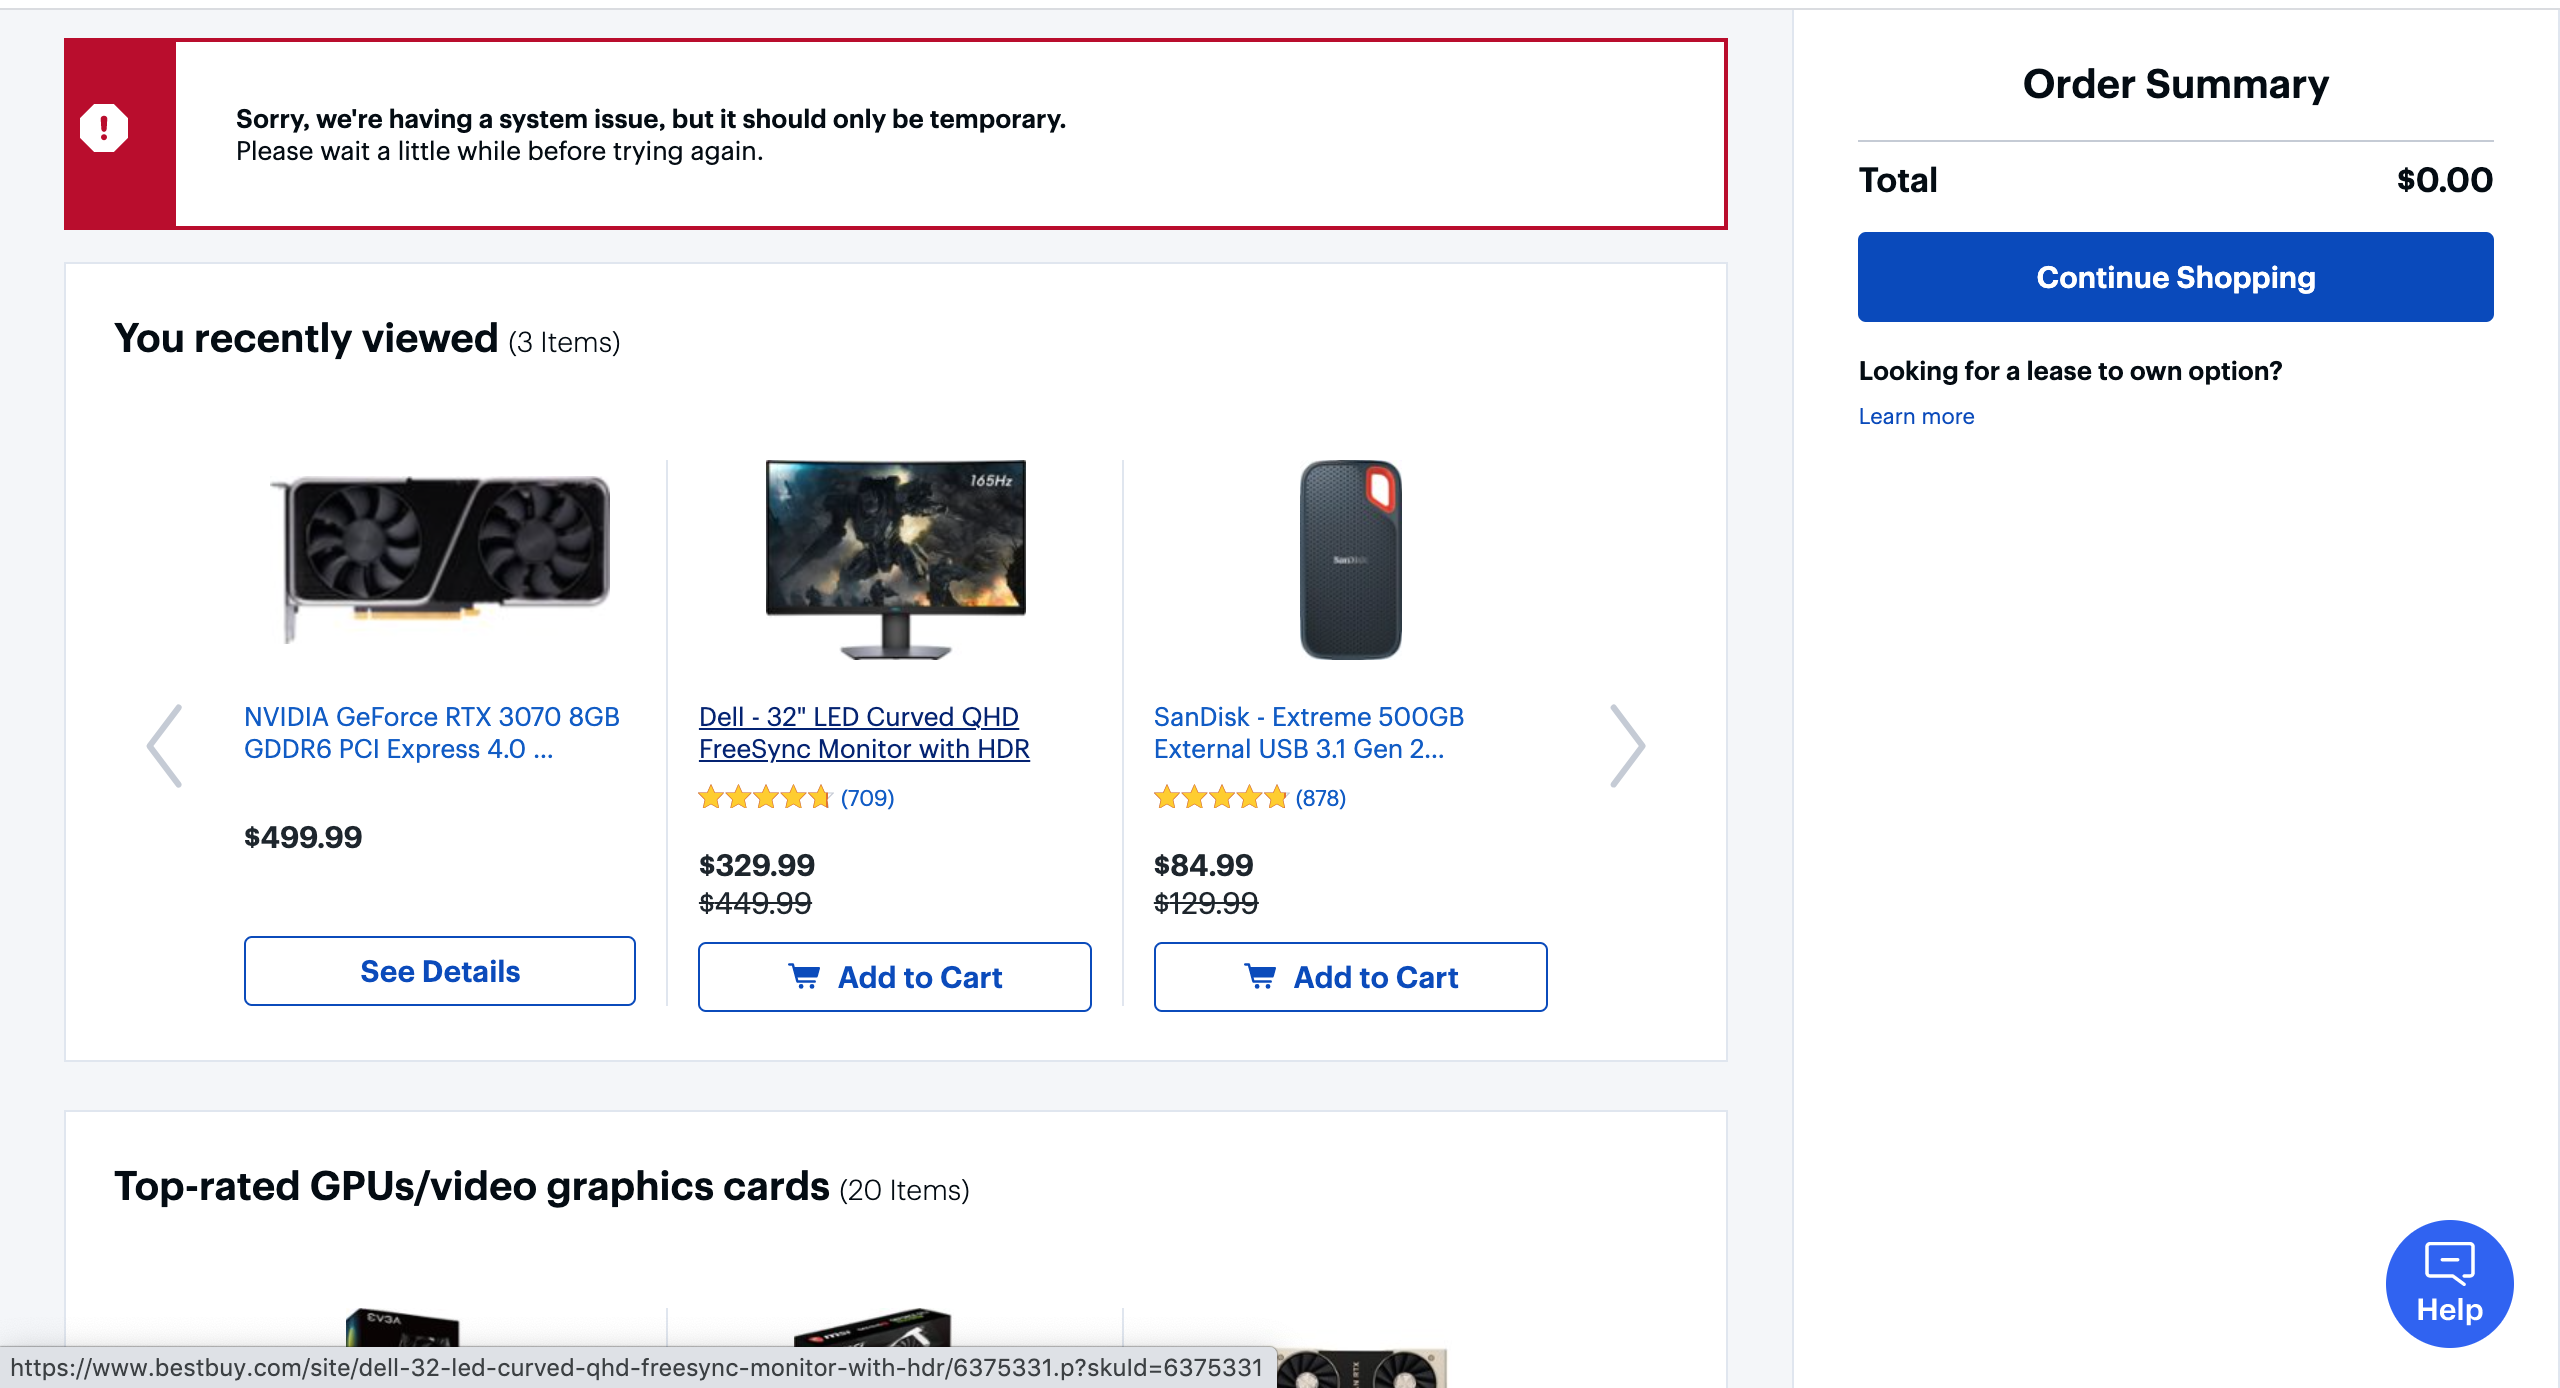Open the SanDisk Extreme SSD product image
Screen dimensions: 2560x1388
(x=1350, y=559)
